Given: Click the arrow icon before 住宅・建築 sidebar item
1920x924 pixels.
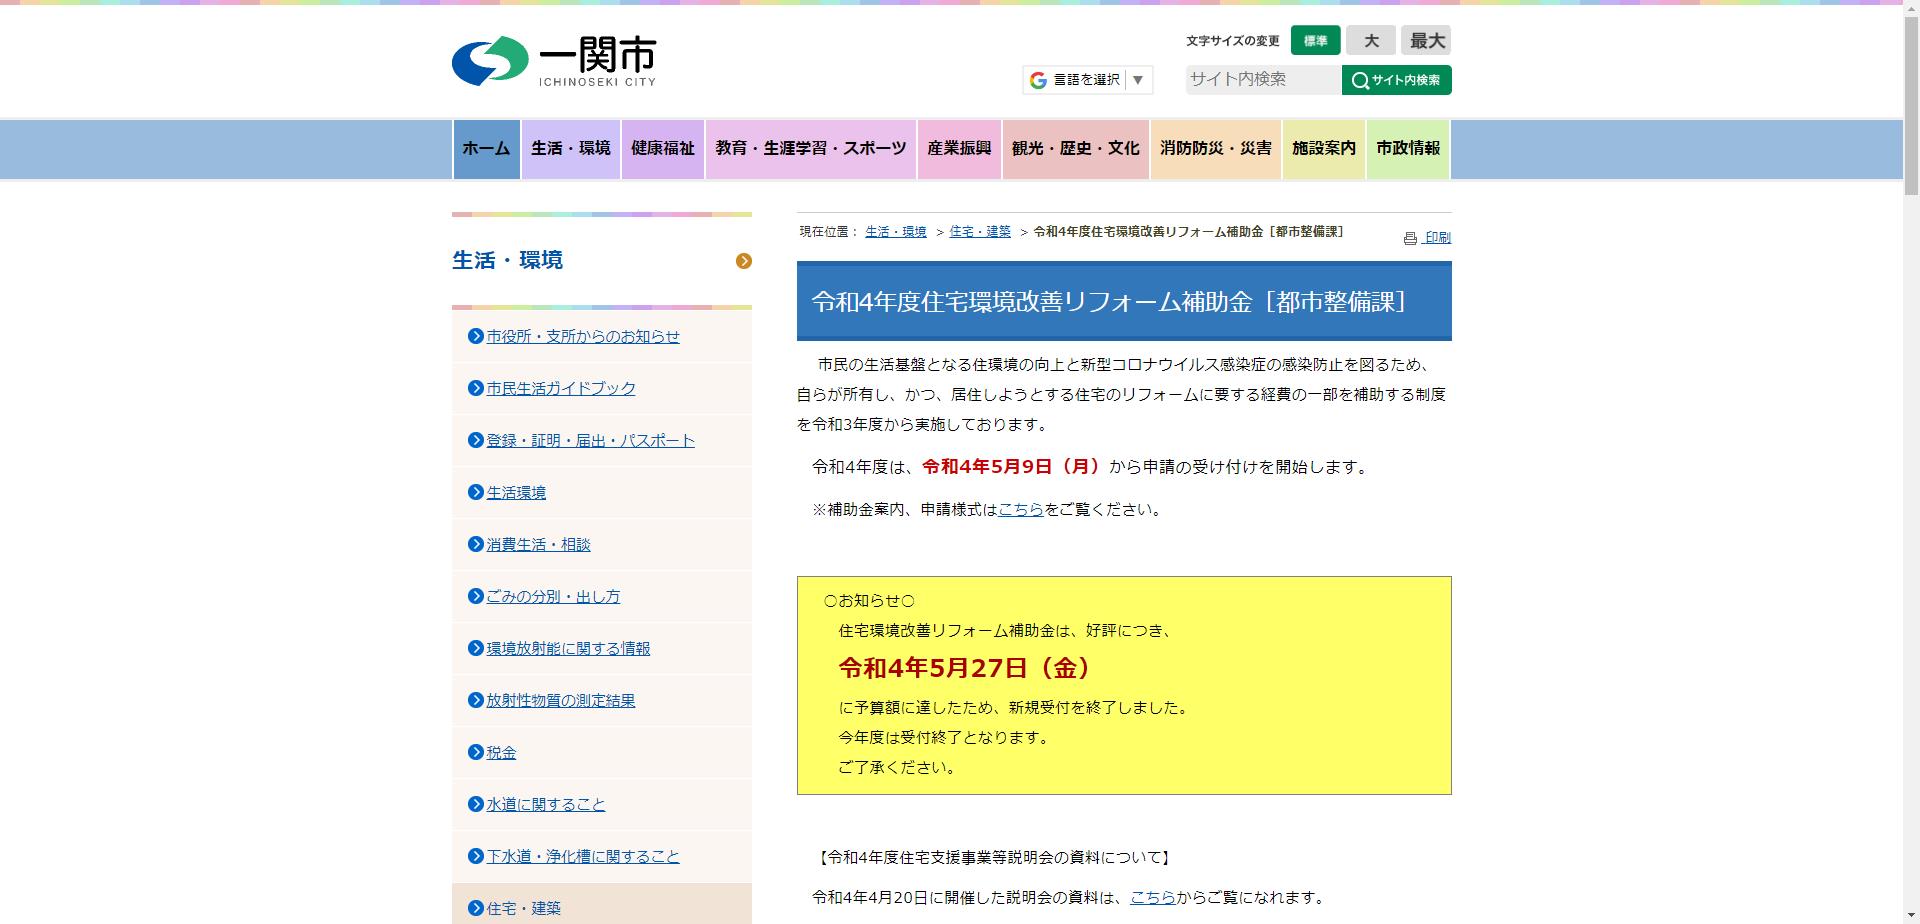Looking at the screenshot, I should coord(476,908).
